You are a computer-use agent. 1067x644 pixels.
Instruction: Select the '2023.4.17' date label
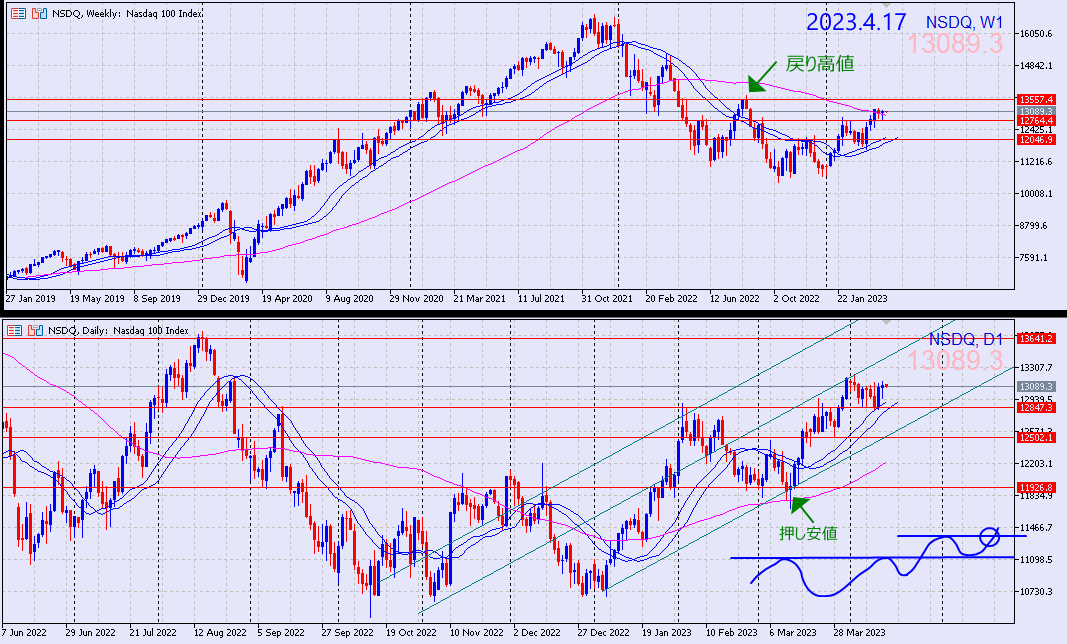[856, 22]
